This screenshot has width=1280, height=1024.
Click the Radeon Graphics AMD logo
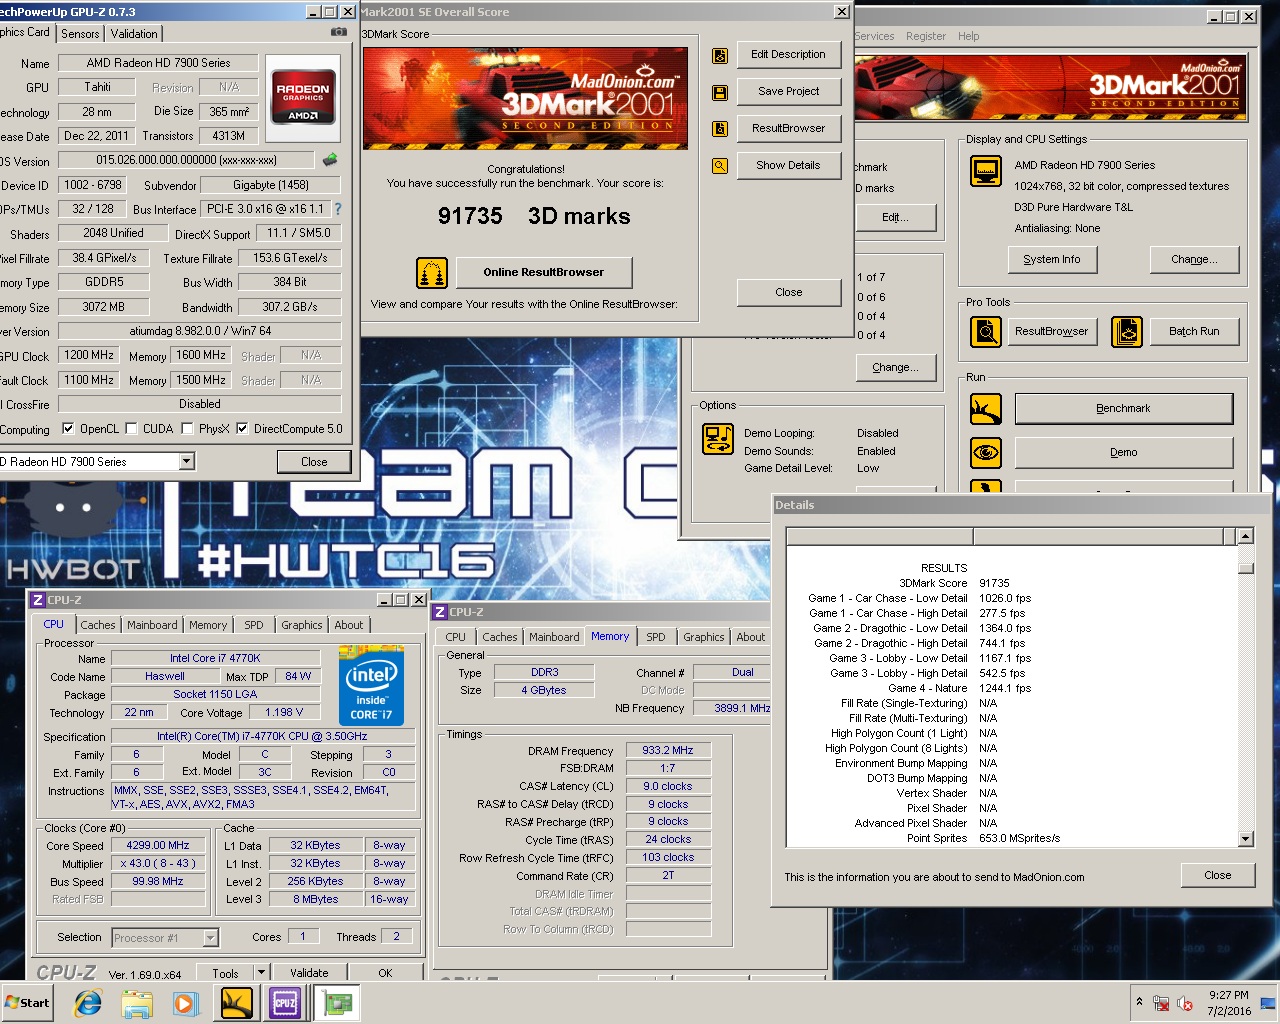(303, 97)
